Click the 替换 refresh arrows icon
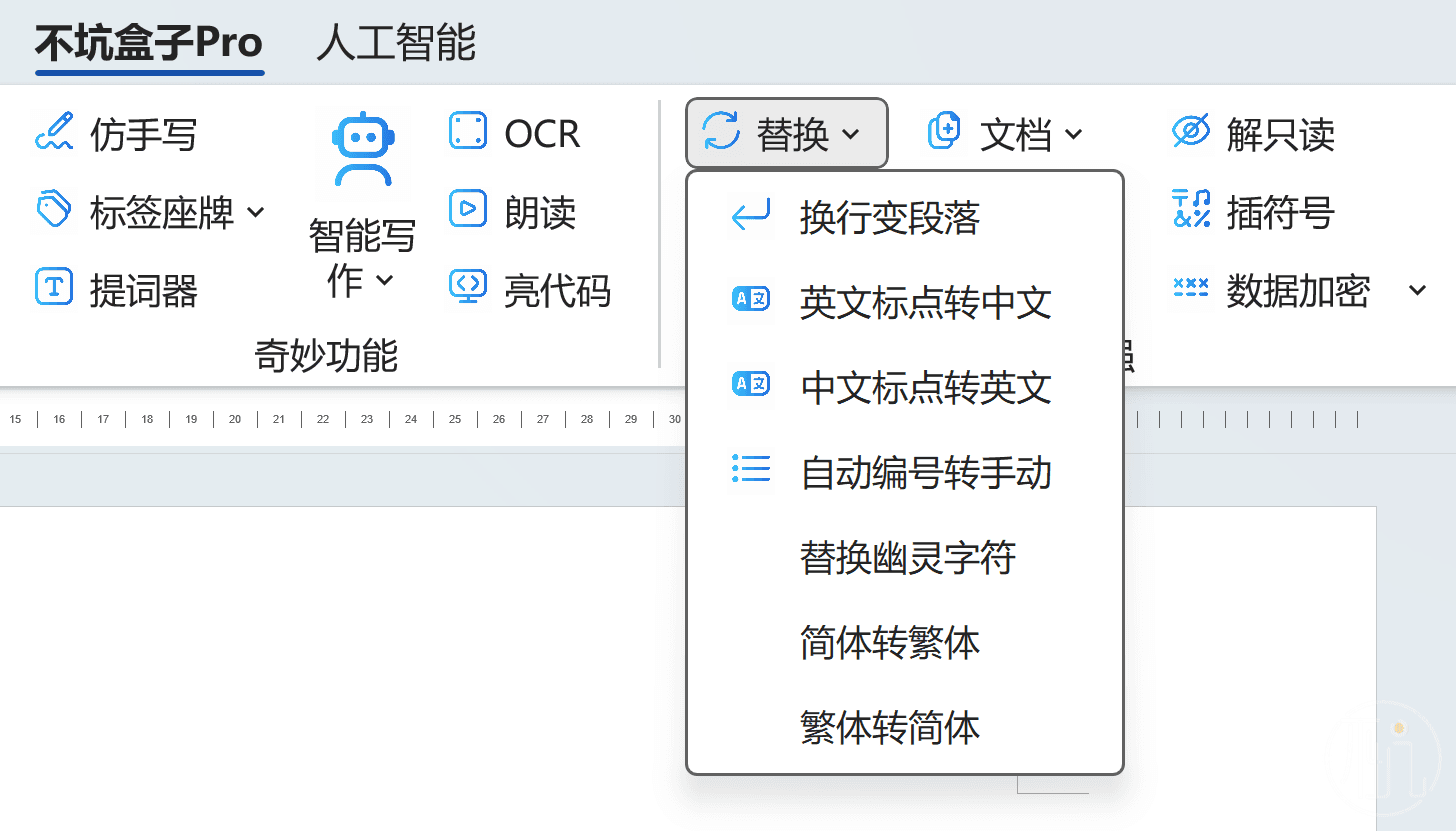This screenshot has width=1456, height=831. click(x=721, y=131)
